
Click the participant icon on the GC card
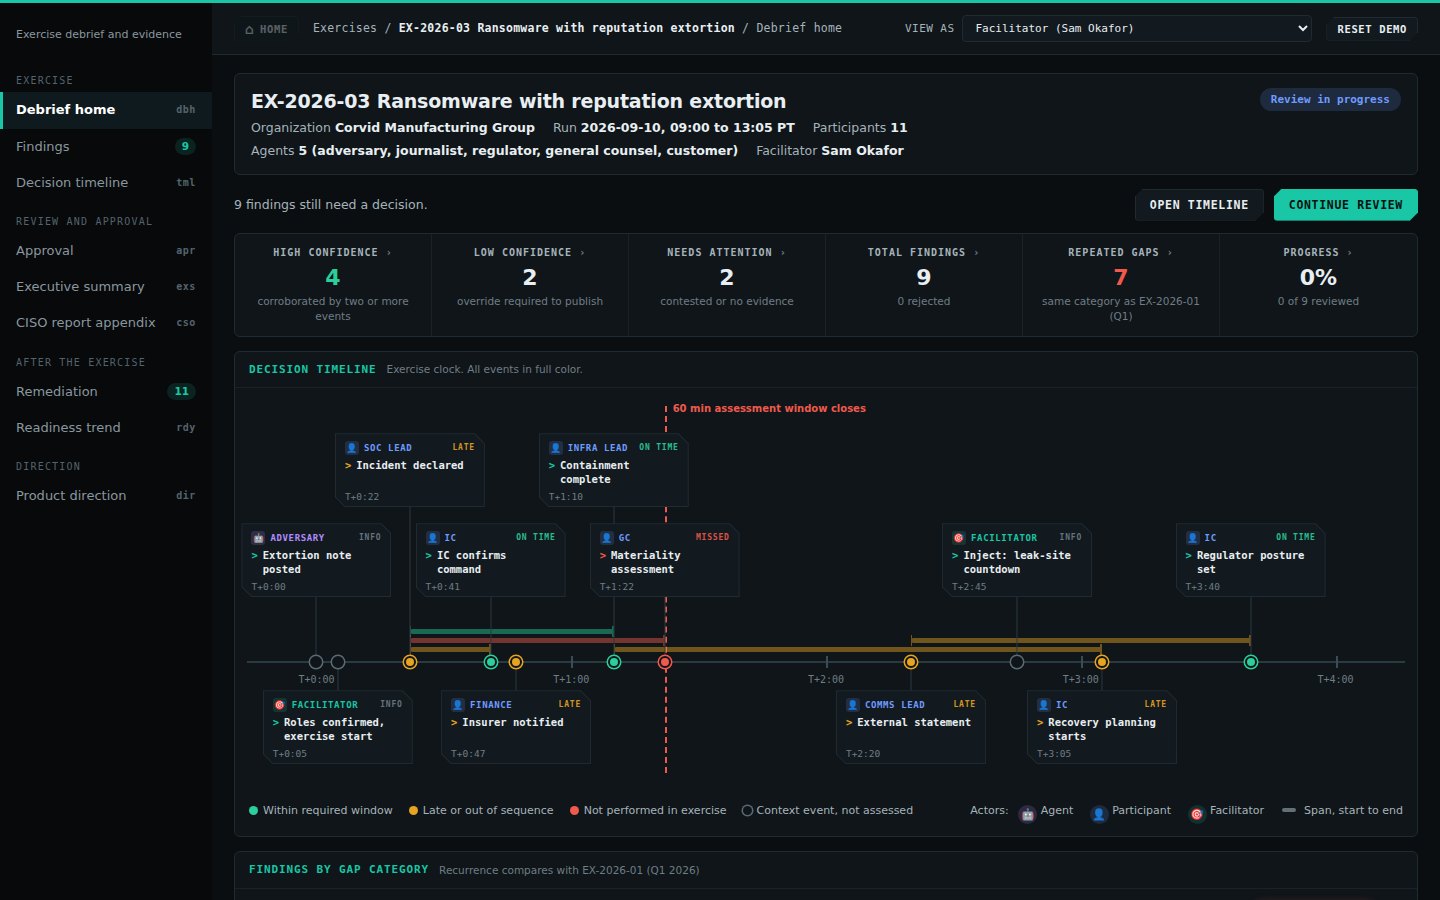coord(607,538)
